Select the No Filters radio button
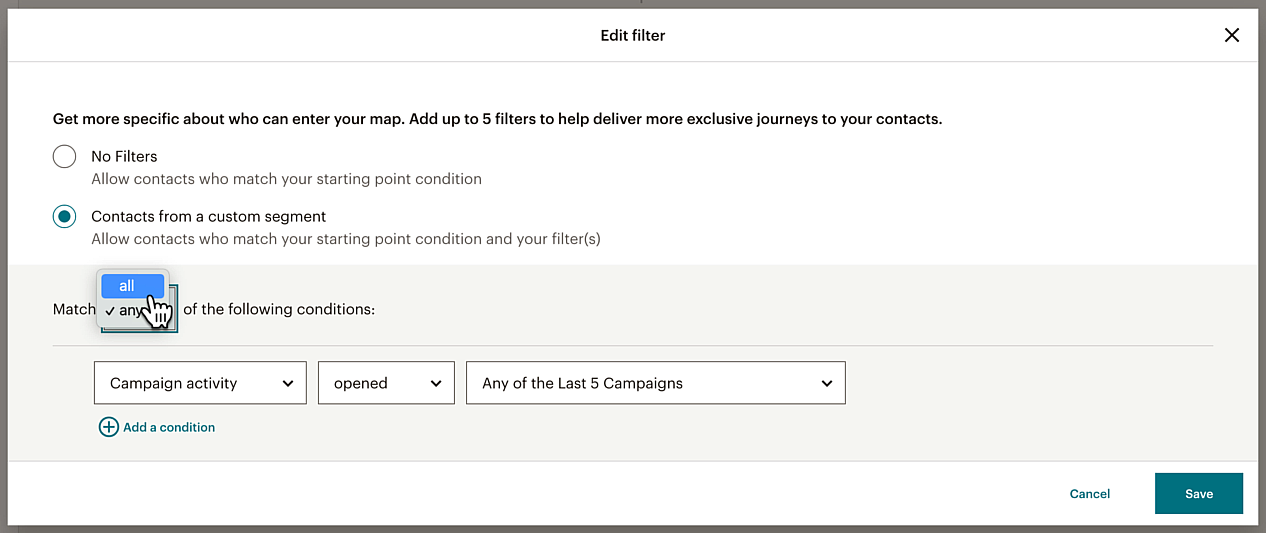 pyautogui.click(x=64, y=157)
